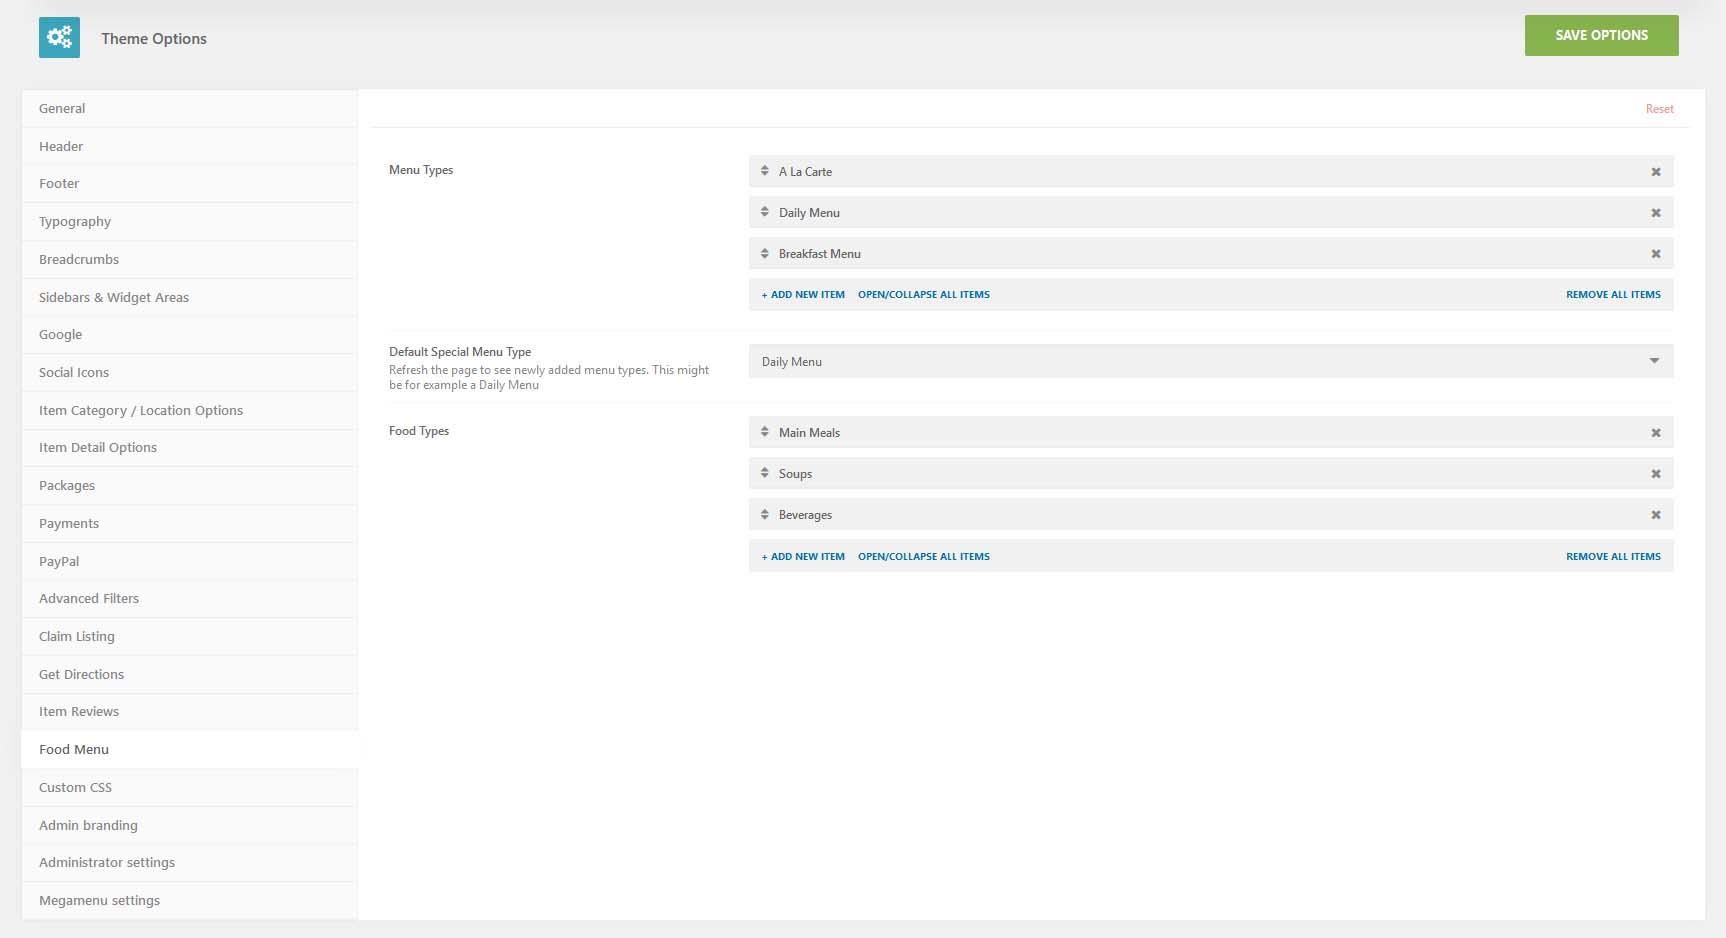Screen dimensions: 1726x938
Task: Click the Theme Options title
Action: point(154,38)
